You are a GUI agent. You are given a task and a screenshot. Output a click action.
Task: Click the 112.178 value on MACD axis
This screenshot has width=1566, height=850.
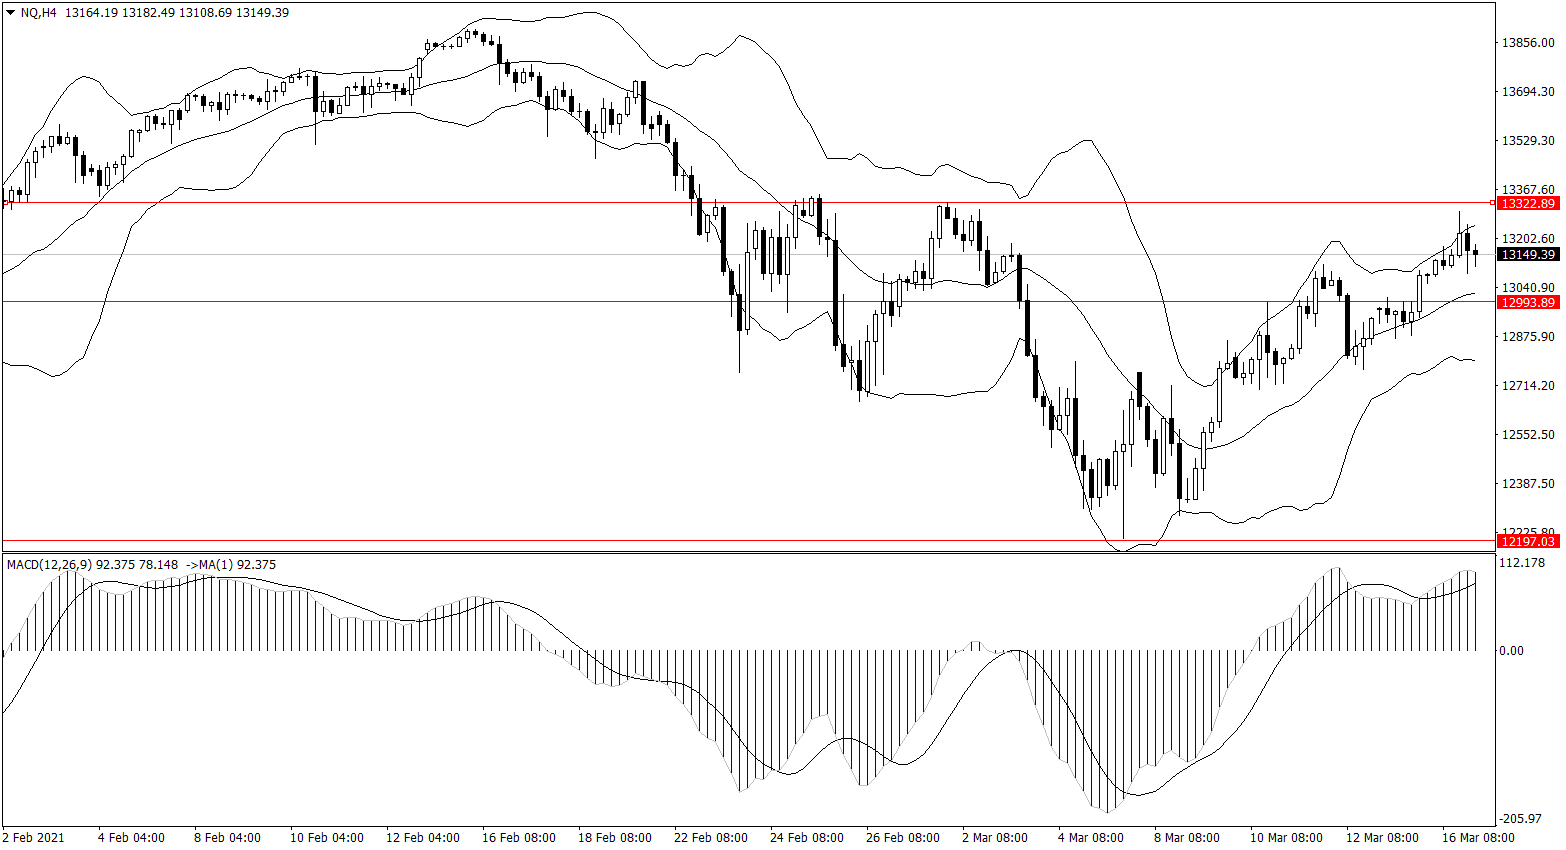coord(1524,563)
